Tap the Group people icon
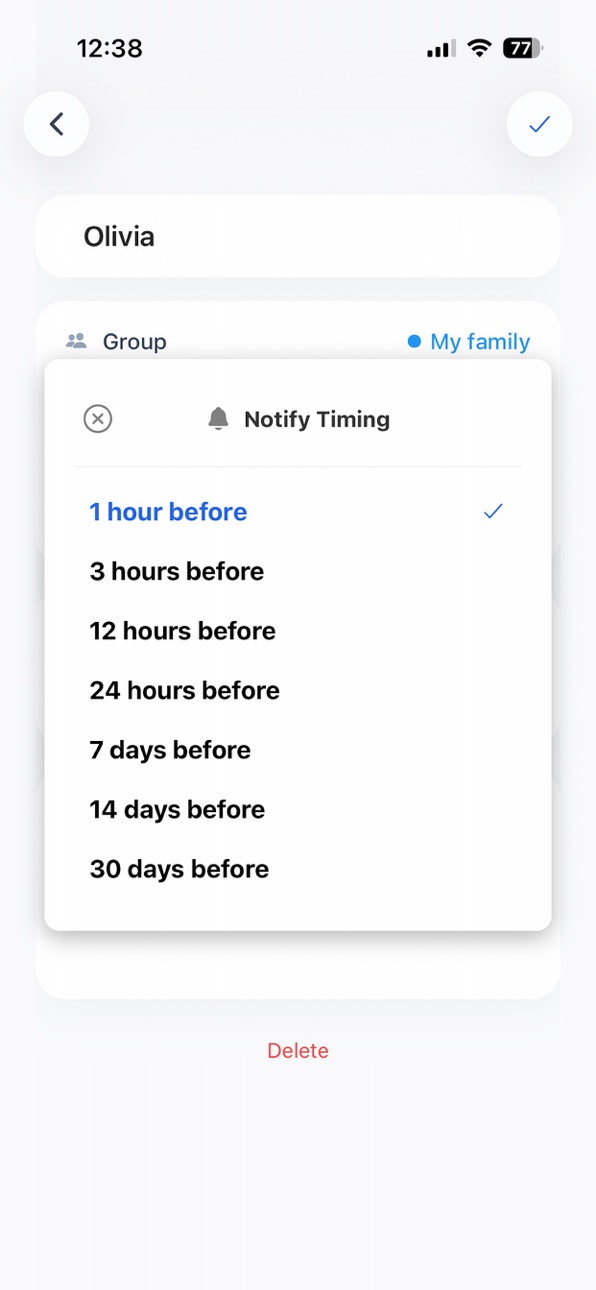596x1290 pixels. pos(76,341)
